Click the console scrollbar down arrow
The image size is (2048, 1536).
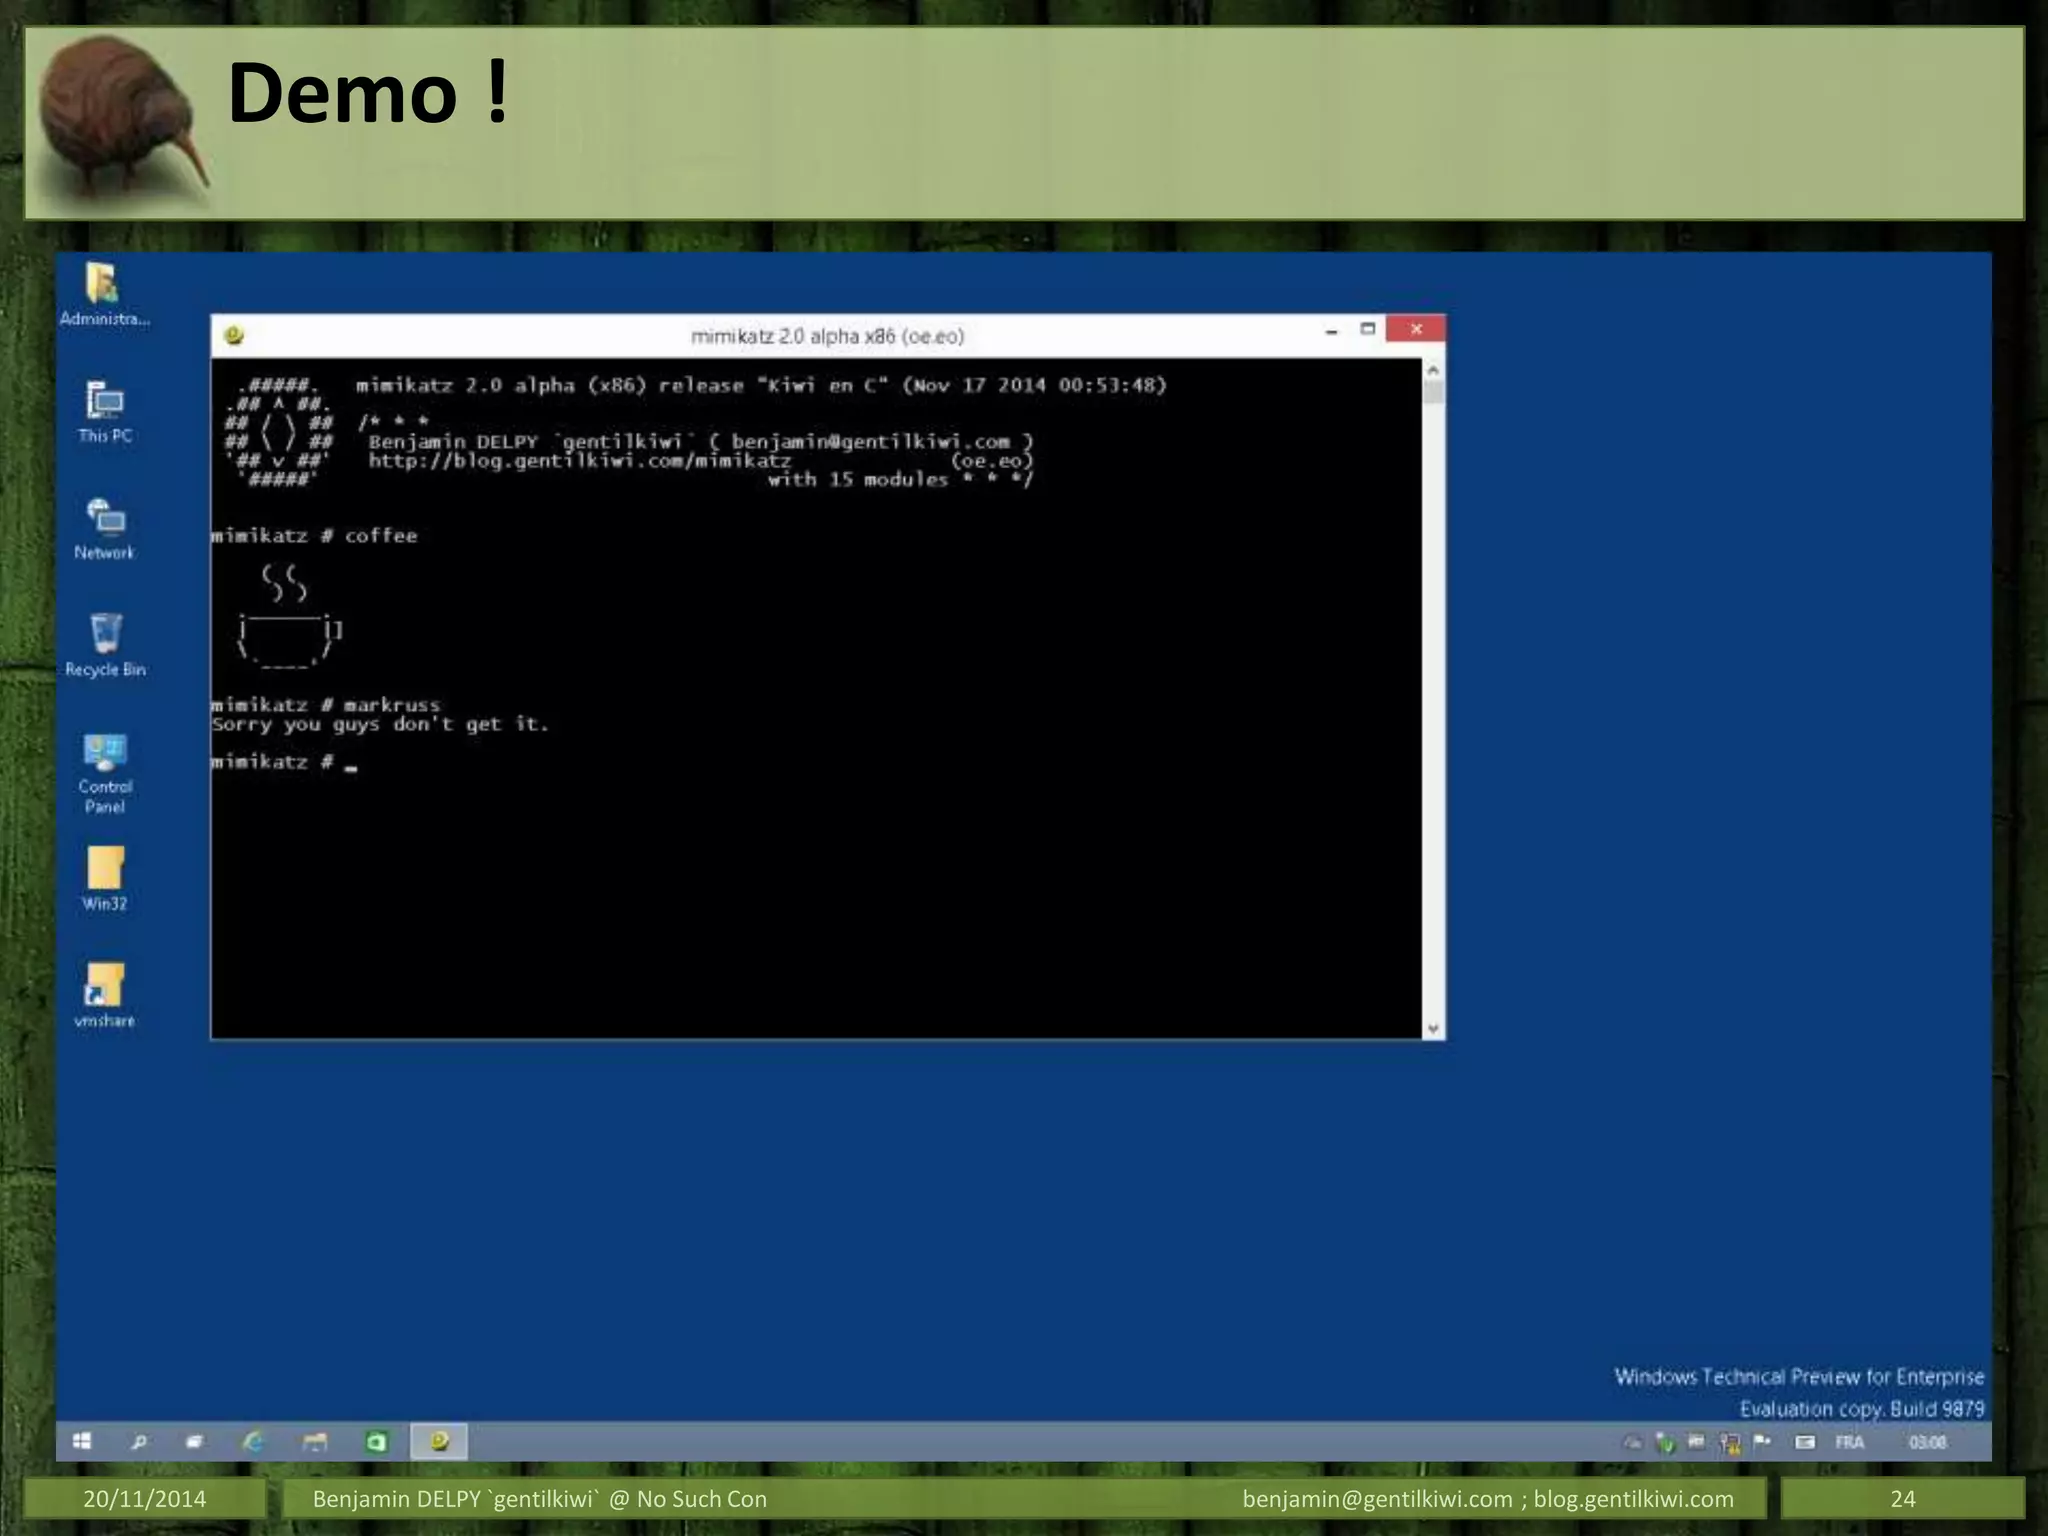point(1433,1028)
